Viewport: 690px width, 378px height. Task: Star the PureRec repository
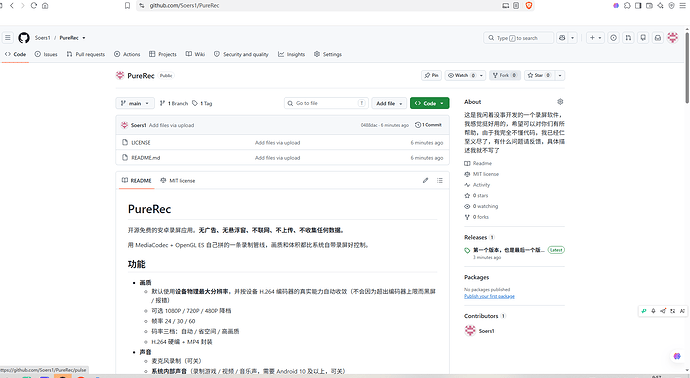[539, 75]
